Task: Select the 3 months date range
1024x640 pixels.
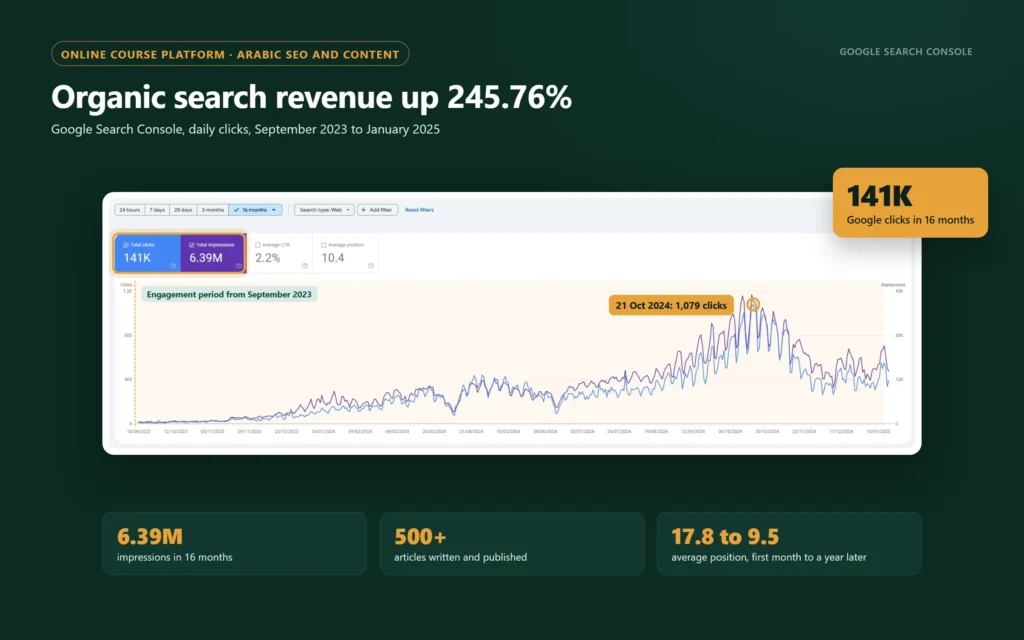Action: click(x=213, y=210)
